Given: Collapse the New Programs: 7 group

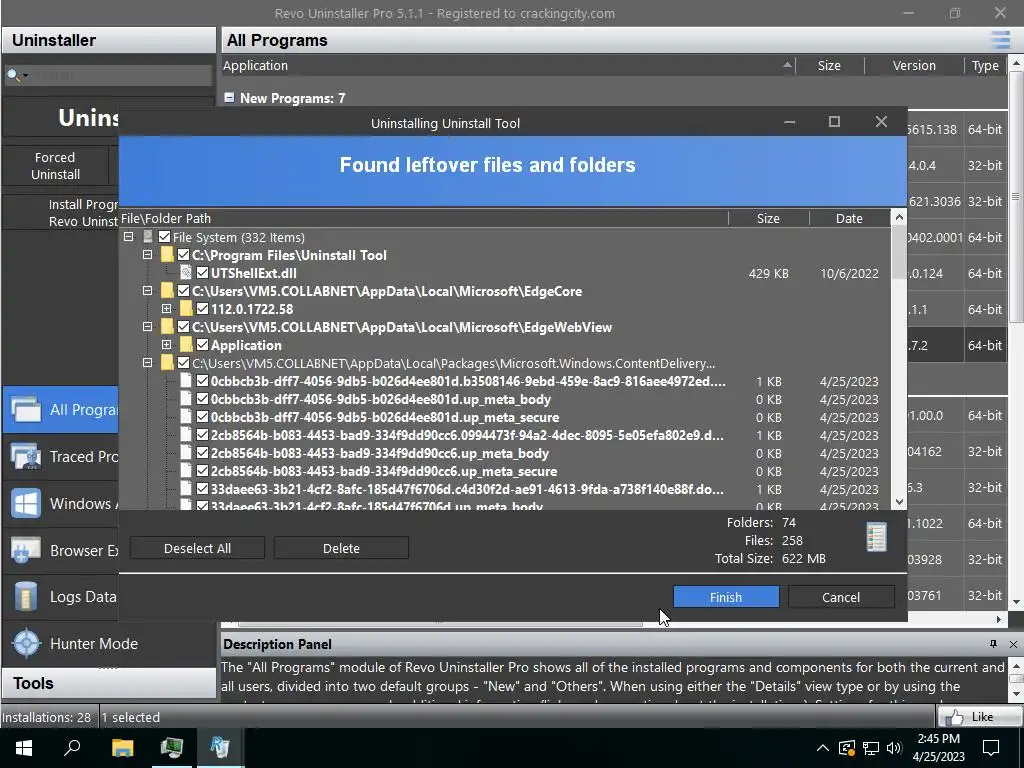Looking at the screenshot, I should pyautogui.click(x=229, y=97).
